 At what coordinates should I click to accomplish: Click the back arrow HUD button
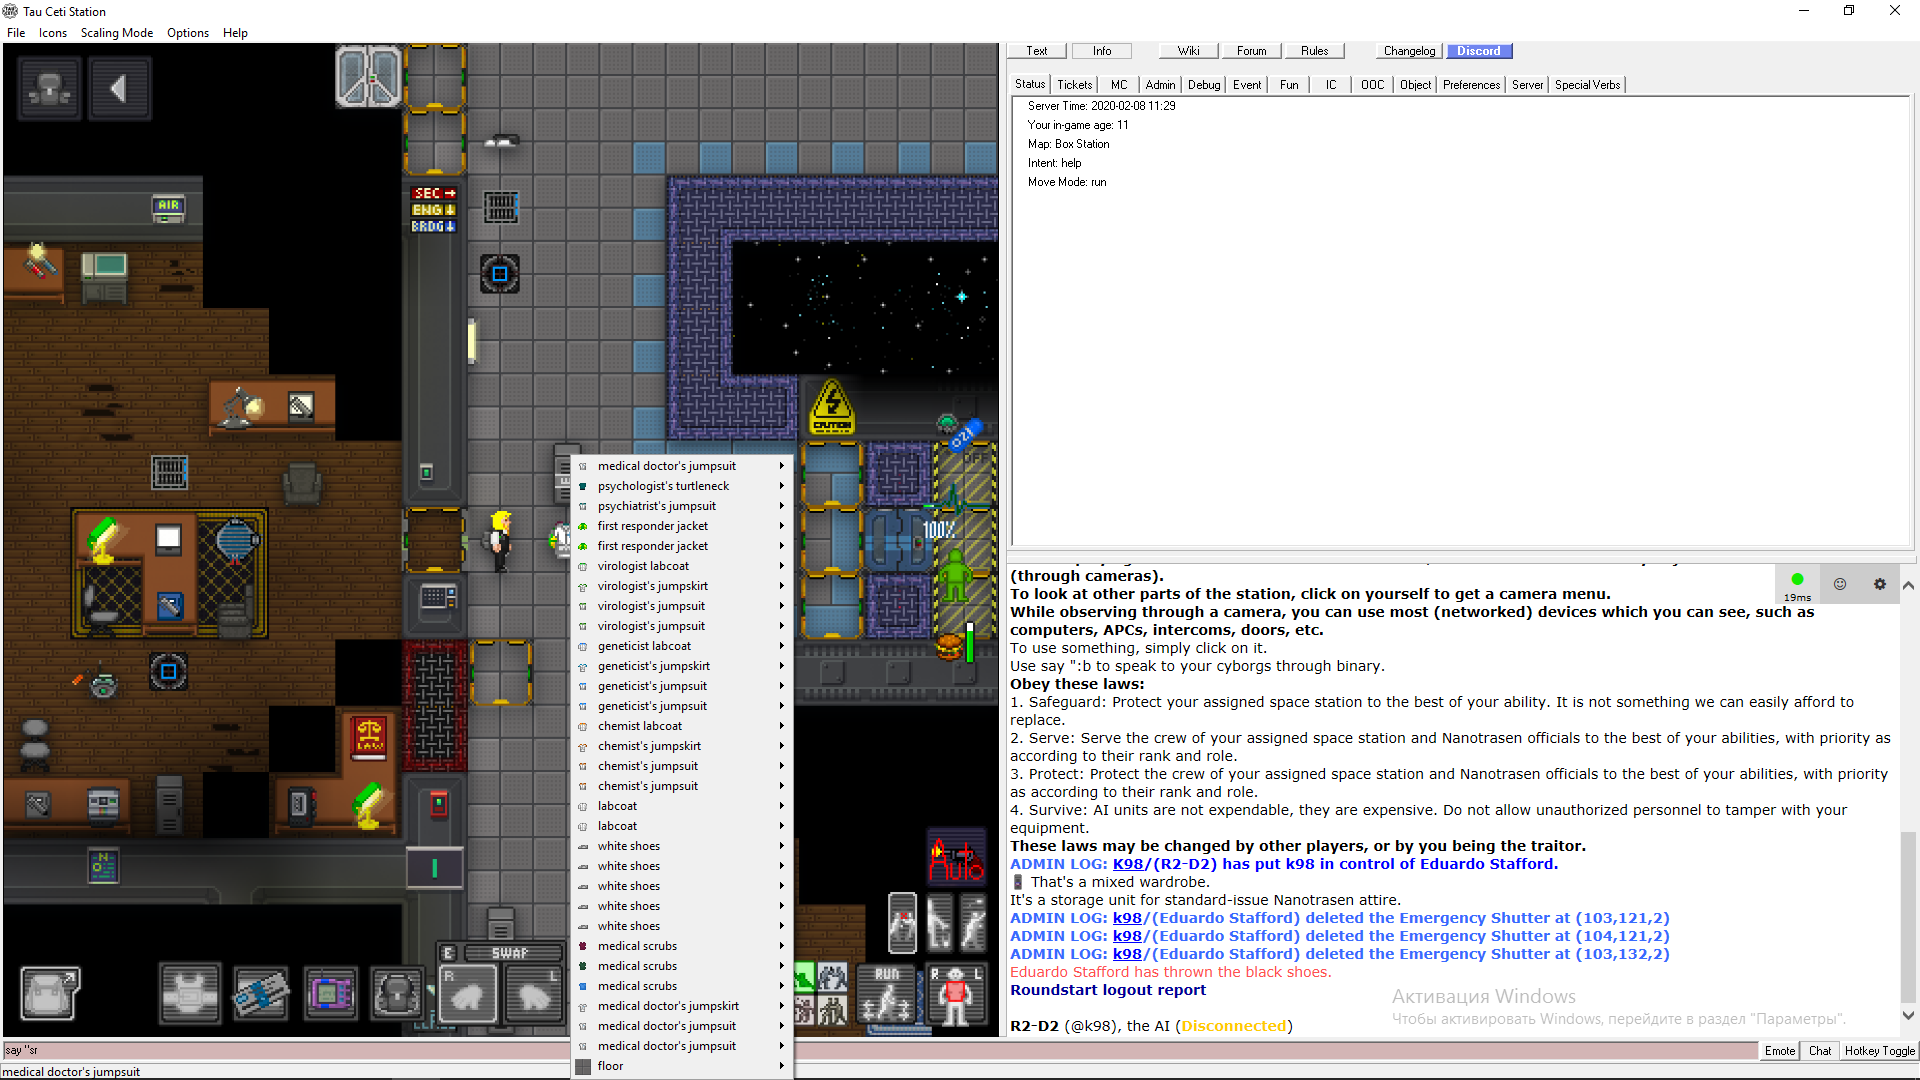(x=119, y=89)
